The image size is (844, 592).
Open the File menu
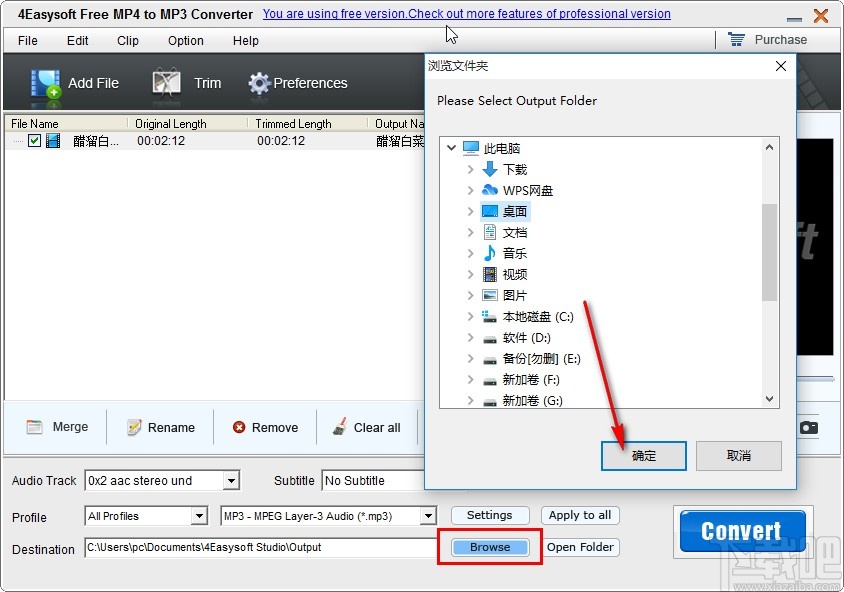tap(26, 41)
